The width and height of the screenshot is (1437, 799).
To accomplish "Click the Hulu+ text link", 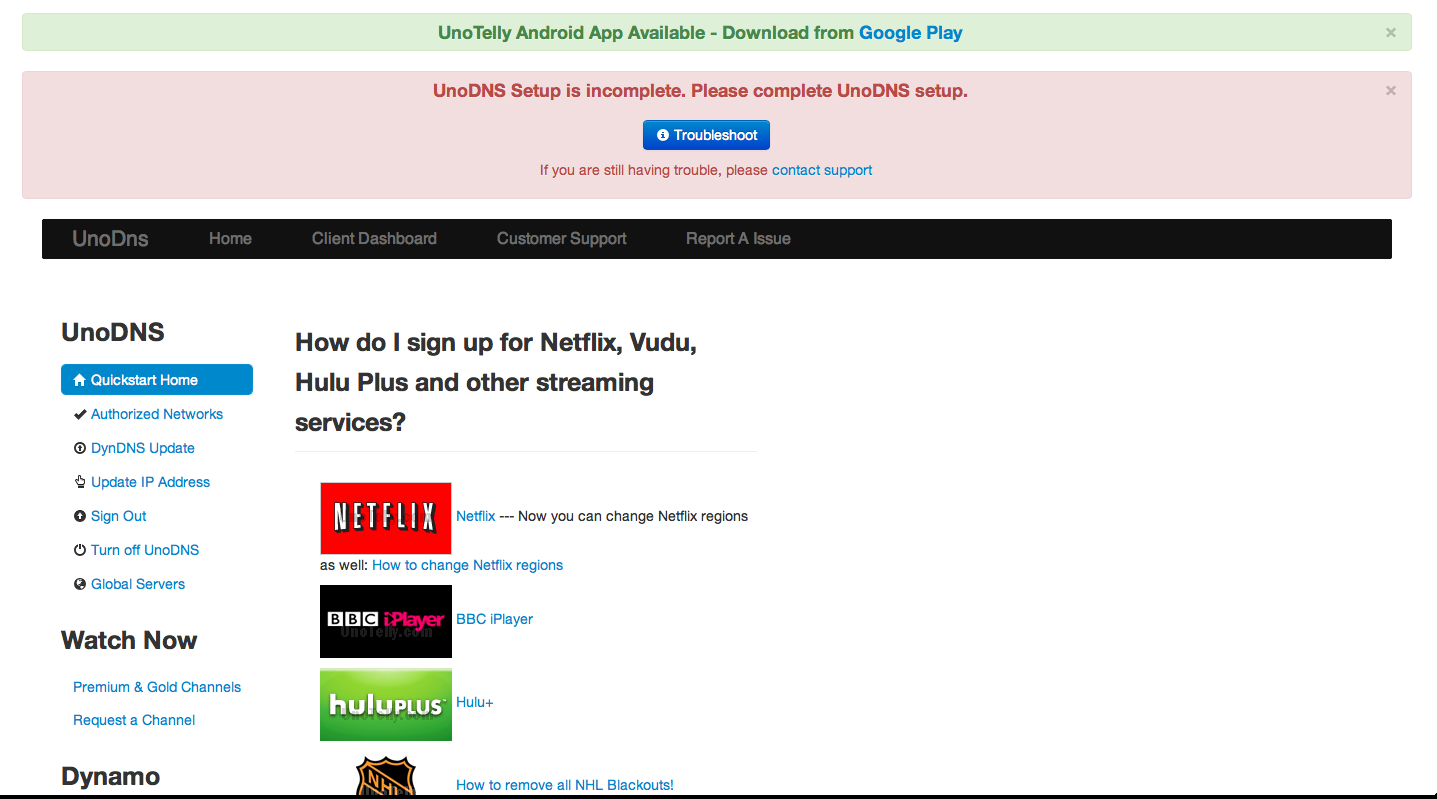I will click(x=475, y=702).
